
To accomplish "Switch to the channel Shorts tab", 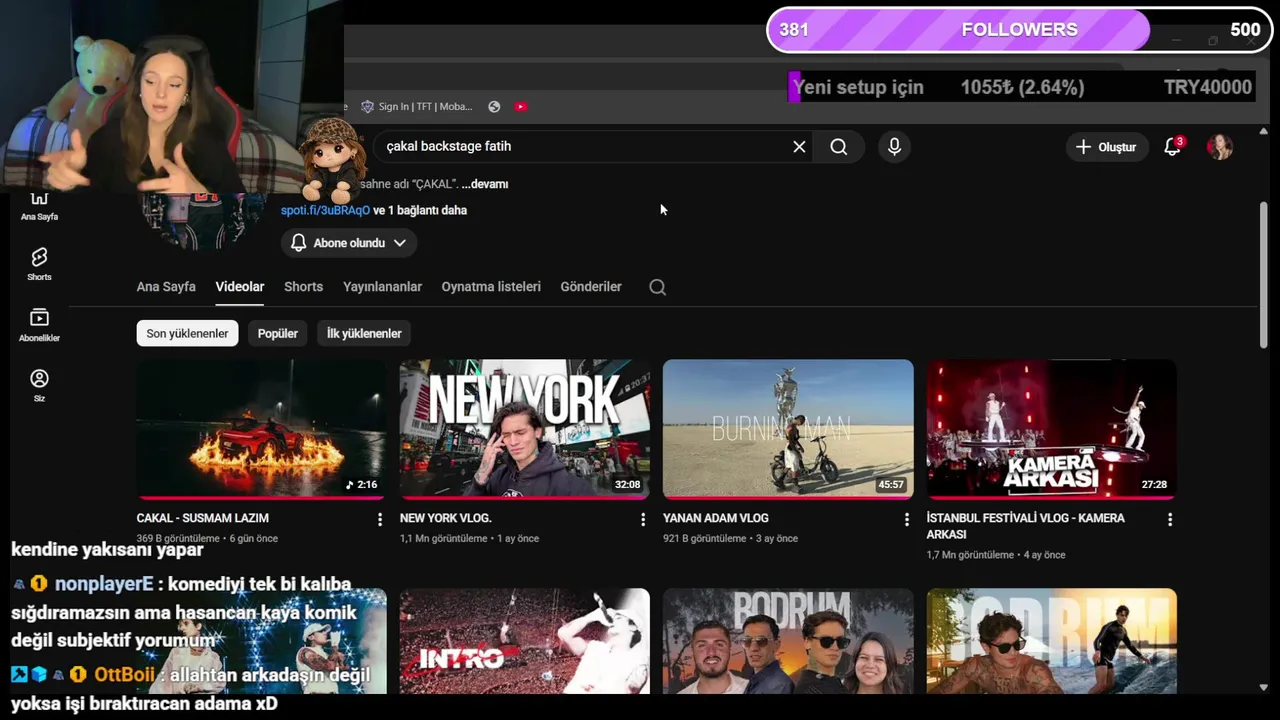I will pos(303,287).
